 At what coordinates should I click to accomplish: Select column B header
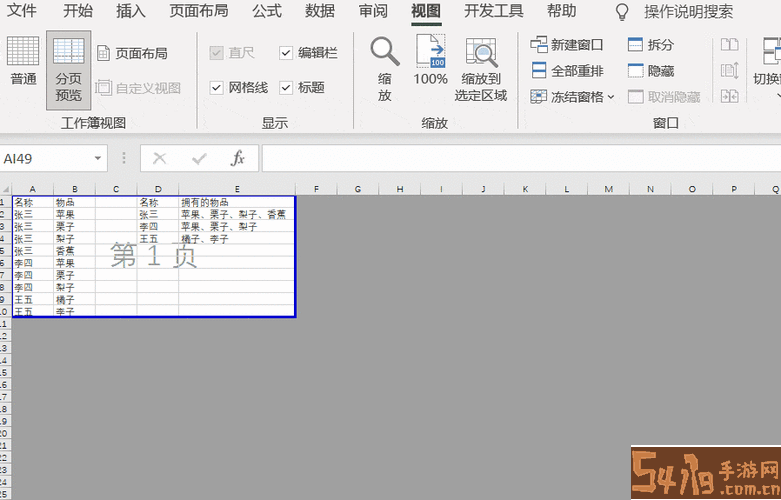coord(74,189)
